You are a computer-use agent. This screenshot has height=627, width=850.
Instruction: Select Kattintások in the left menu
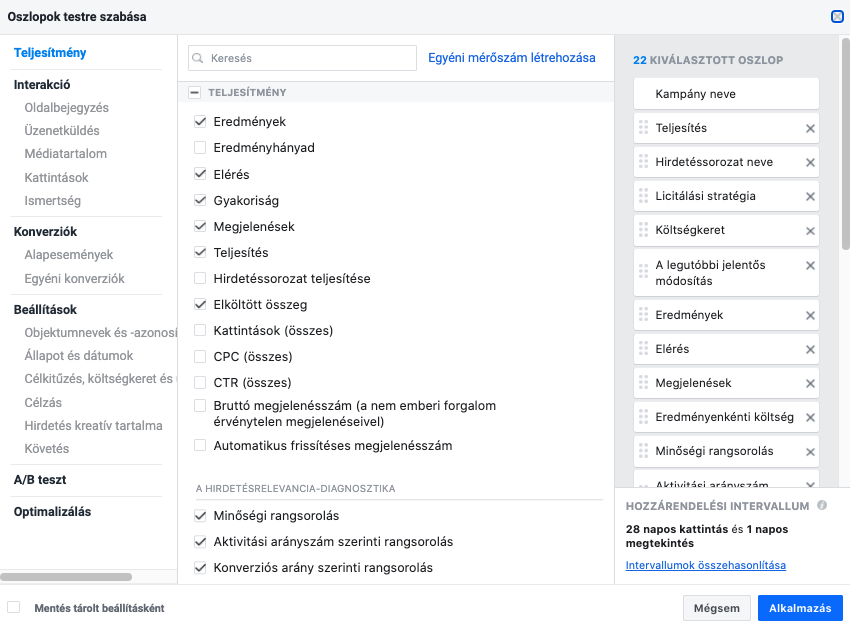tap(56, 178)
